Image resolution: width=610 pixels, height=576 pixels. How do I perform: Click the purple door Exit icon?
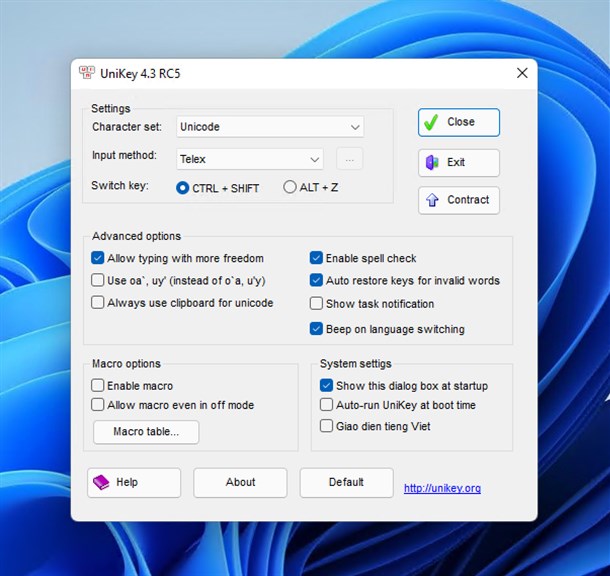pos(432,162)
